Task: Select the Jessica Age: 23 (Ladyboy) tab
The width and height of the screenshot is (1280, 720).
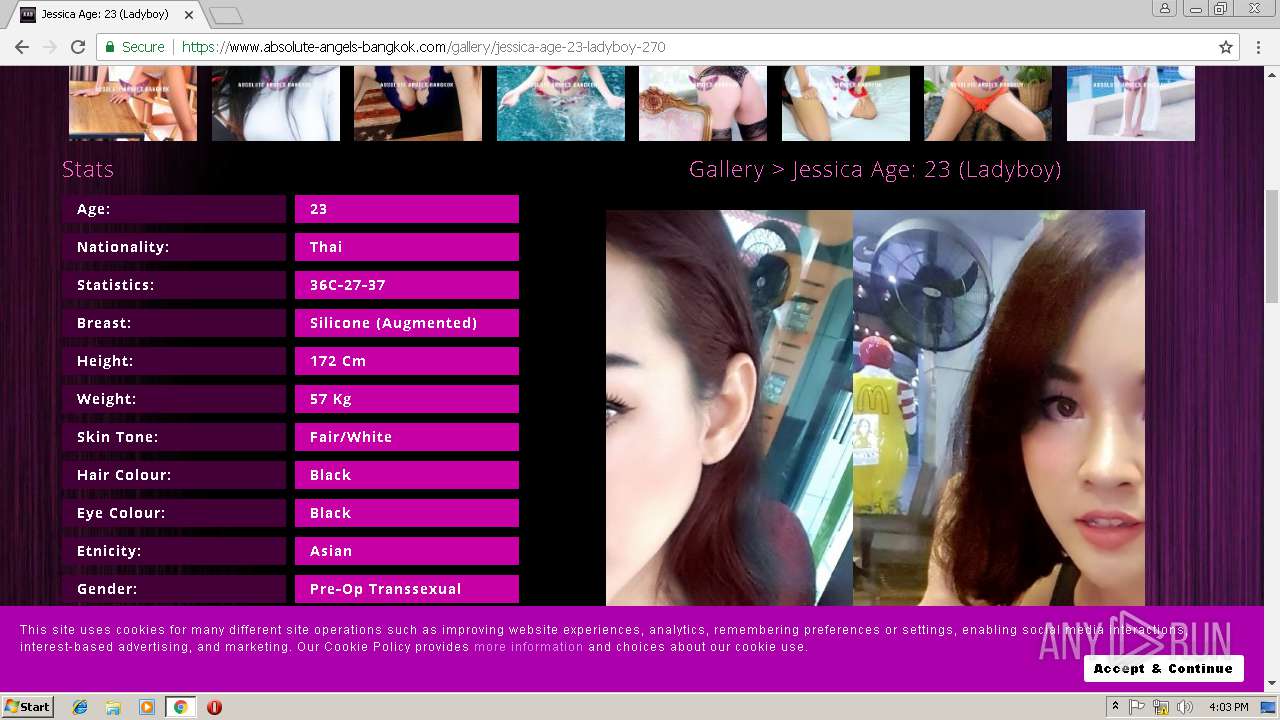Action: (105, 15)
